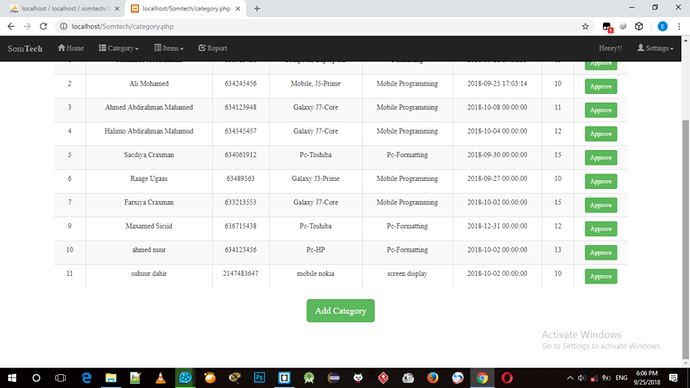This screenshot has height=388, width=690.
Task: Approve Ali Mohamed's request
Action: click(x=601, y=86)
